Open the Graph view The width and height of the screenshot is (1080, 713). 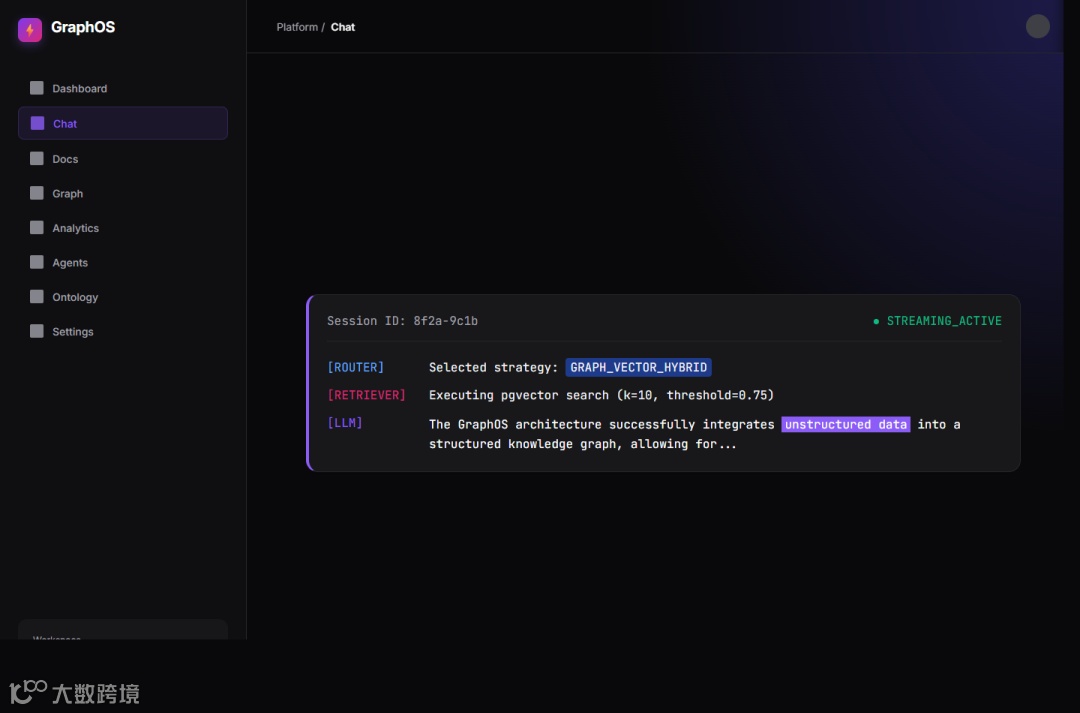123,194
